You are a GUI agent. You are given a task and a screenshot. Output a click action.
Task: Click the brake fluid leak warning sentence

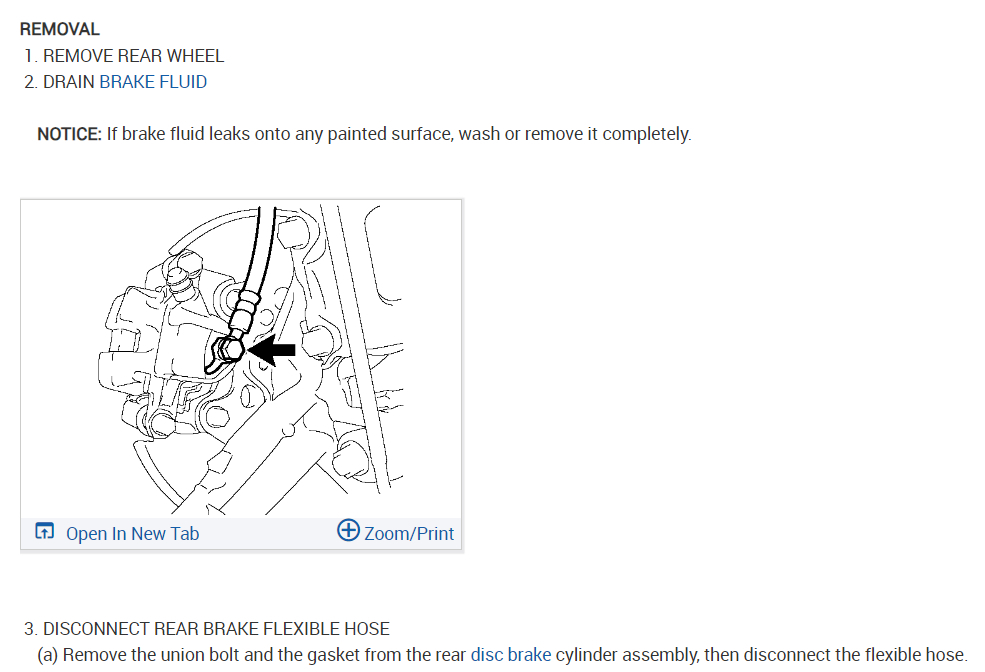[399, 134]
